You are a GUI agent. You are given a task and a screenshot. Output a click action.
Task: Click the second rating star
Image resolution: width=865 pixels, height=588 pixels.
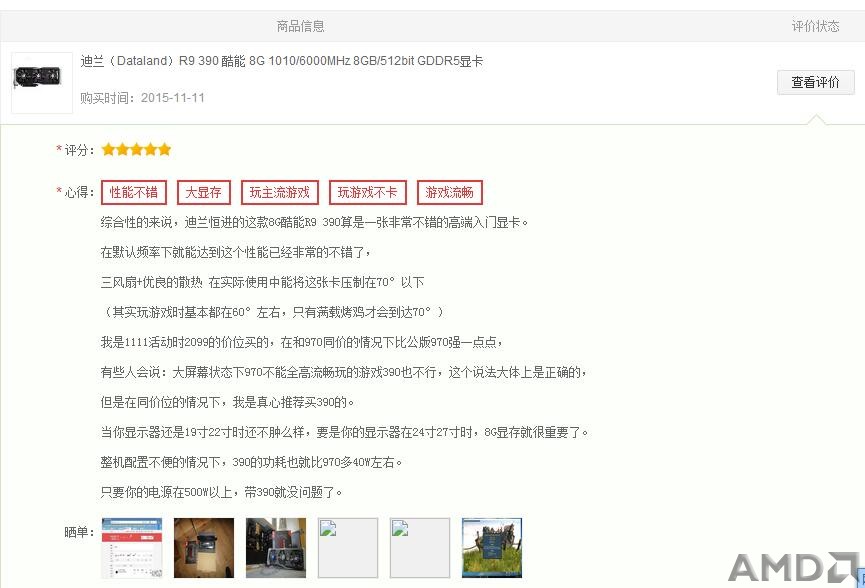pos(122,149)
